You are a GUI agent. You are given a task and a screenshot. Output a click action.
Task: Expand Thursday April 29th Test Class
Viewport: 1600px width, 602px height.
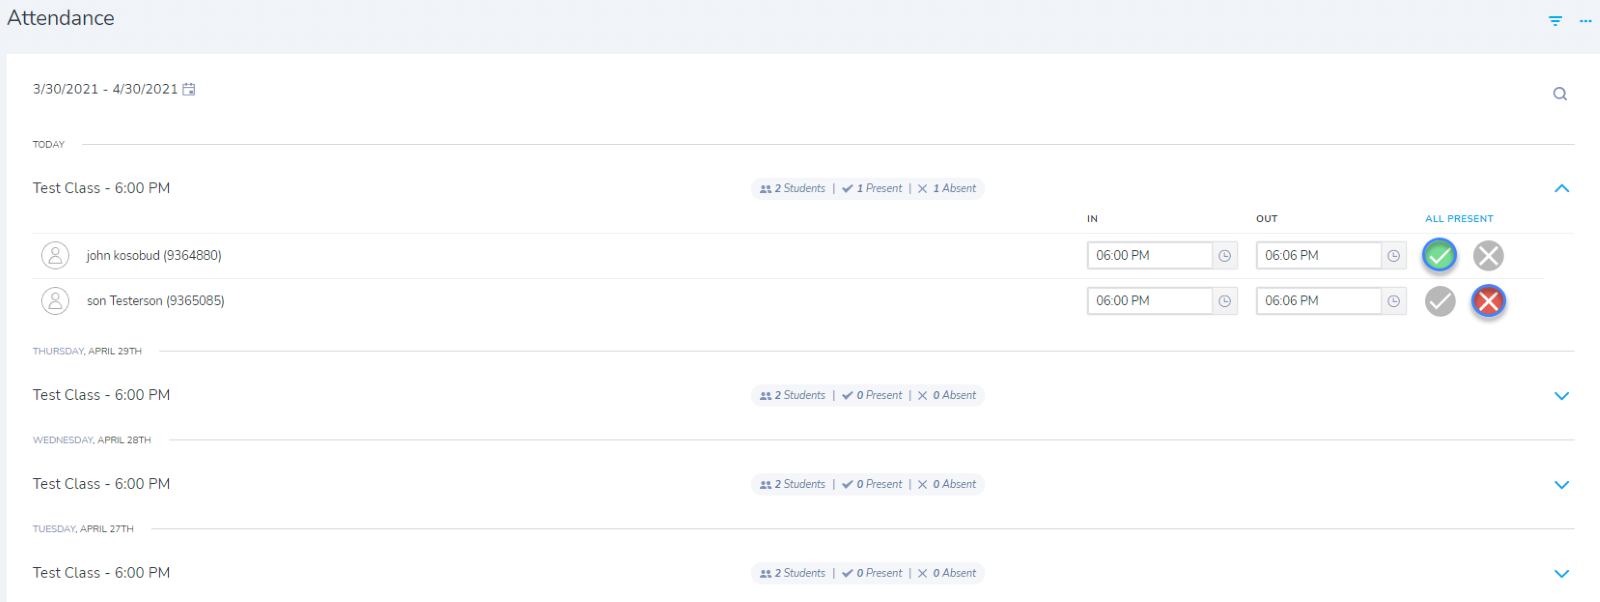(1562, 396)
